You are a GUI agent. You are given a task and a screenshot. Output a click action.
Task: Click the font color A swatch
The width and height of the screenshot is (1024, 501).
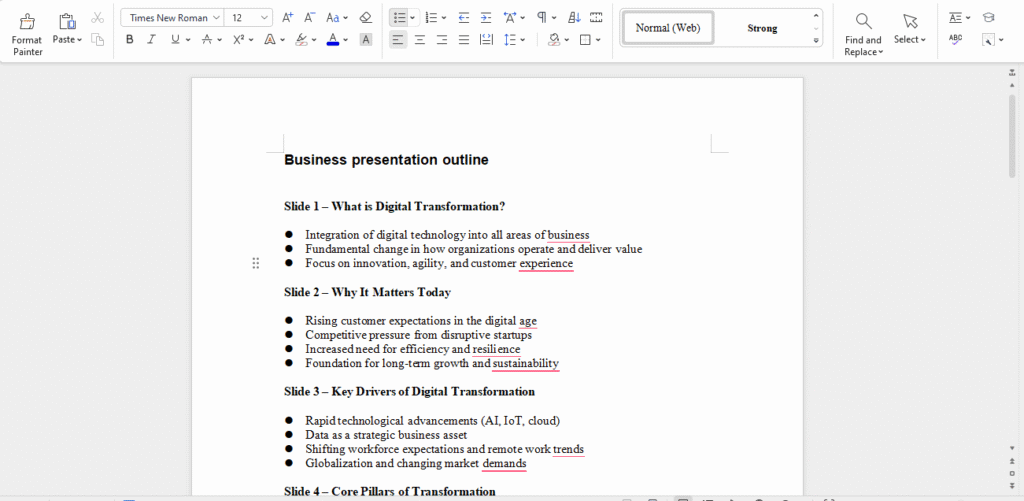[332, 40]
